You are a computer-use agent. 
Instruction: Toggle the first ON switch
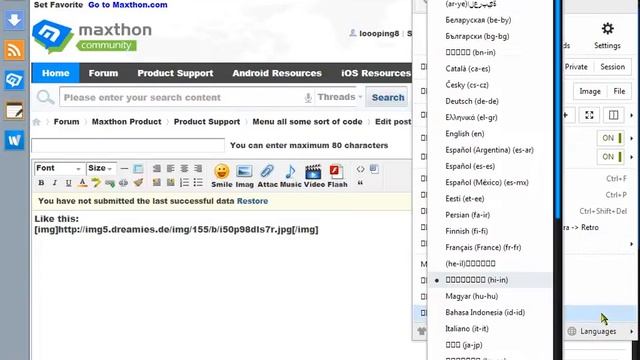tap(610, 138)
